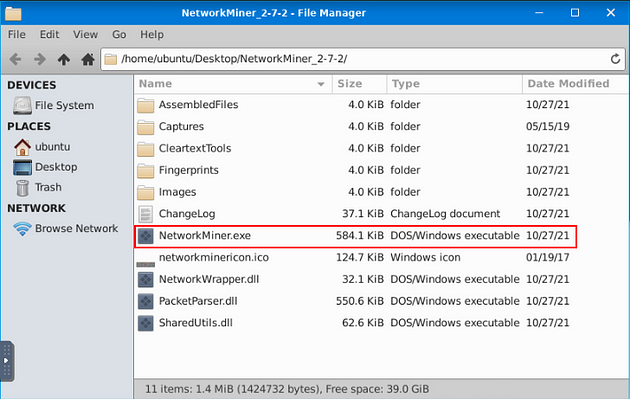Click the File Manager title bar folder icon

tap(13, 13)
